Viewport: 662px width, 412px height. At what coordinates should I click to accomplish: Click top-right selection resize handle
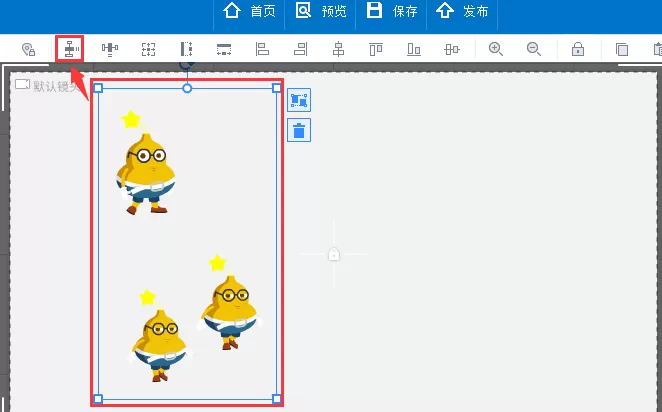pos(277,88)
